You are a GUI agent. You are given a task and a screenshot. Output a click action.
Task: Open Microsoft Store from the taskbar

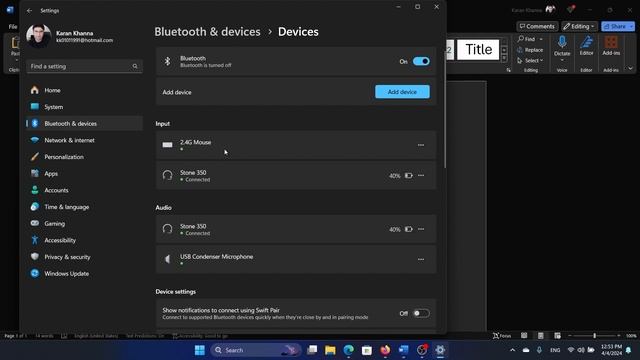pyautogui.click(x=367, y=350)
